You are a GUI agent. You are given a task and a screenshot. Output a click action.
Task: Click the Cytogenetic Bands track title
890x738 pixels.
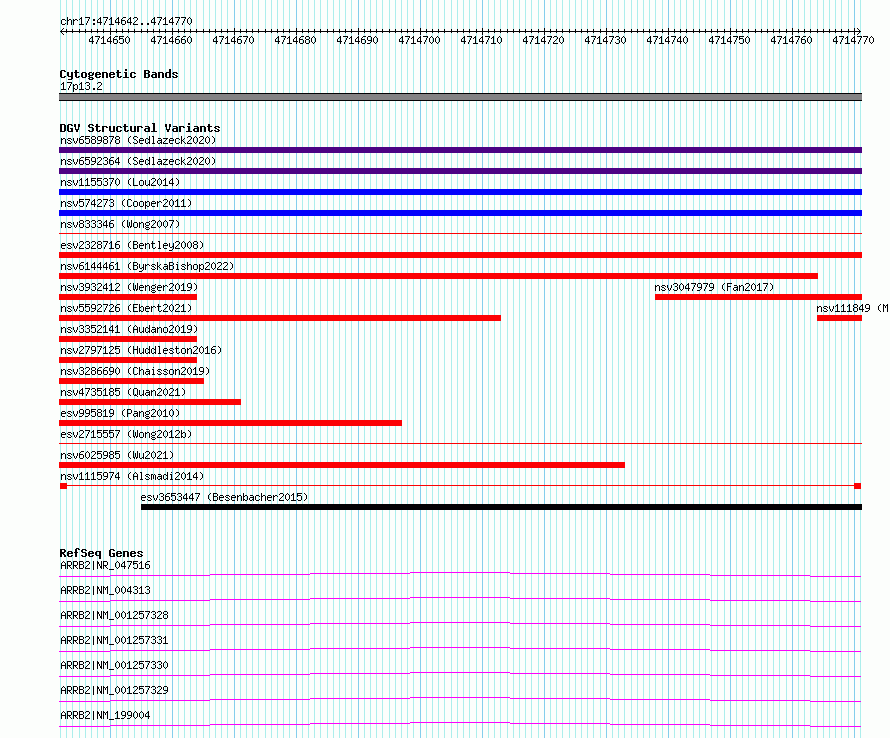[119, 74]
